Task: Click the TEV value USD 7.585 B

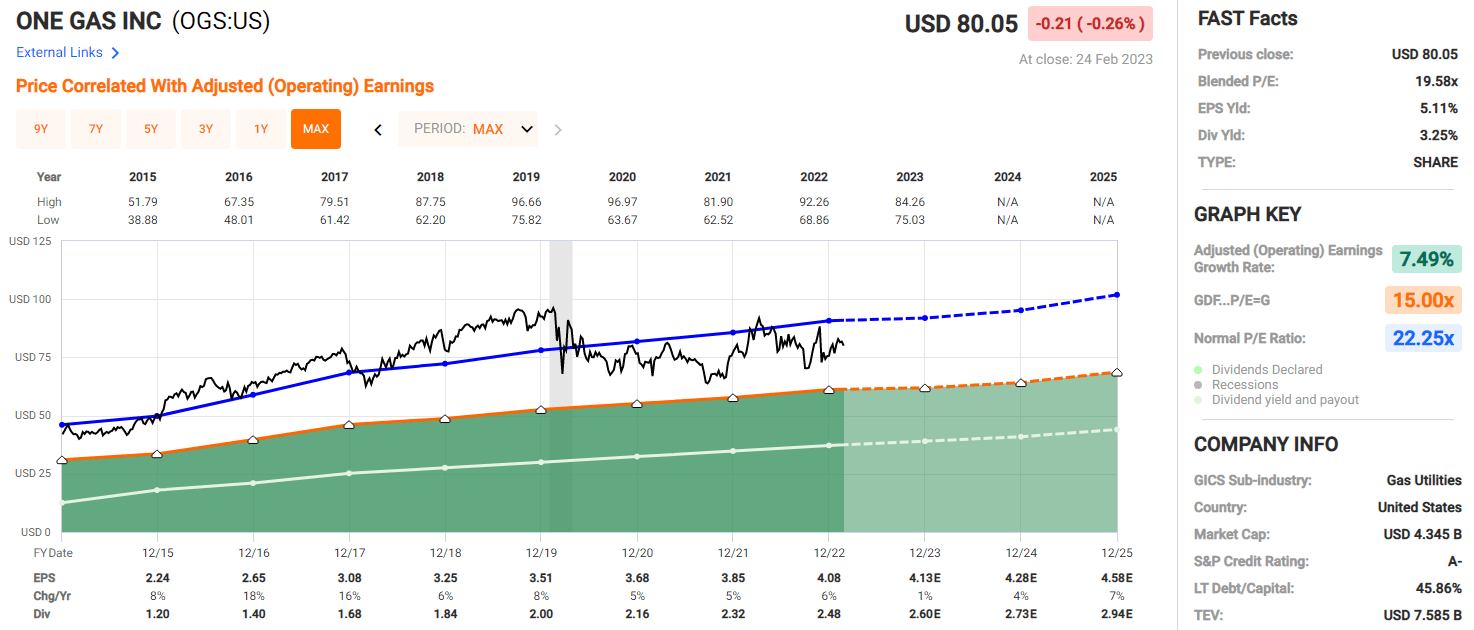Action: pos(1423,615)
